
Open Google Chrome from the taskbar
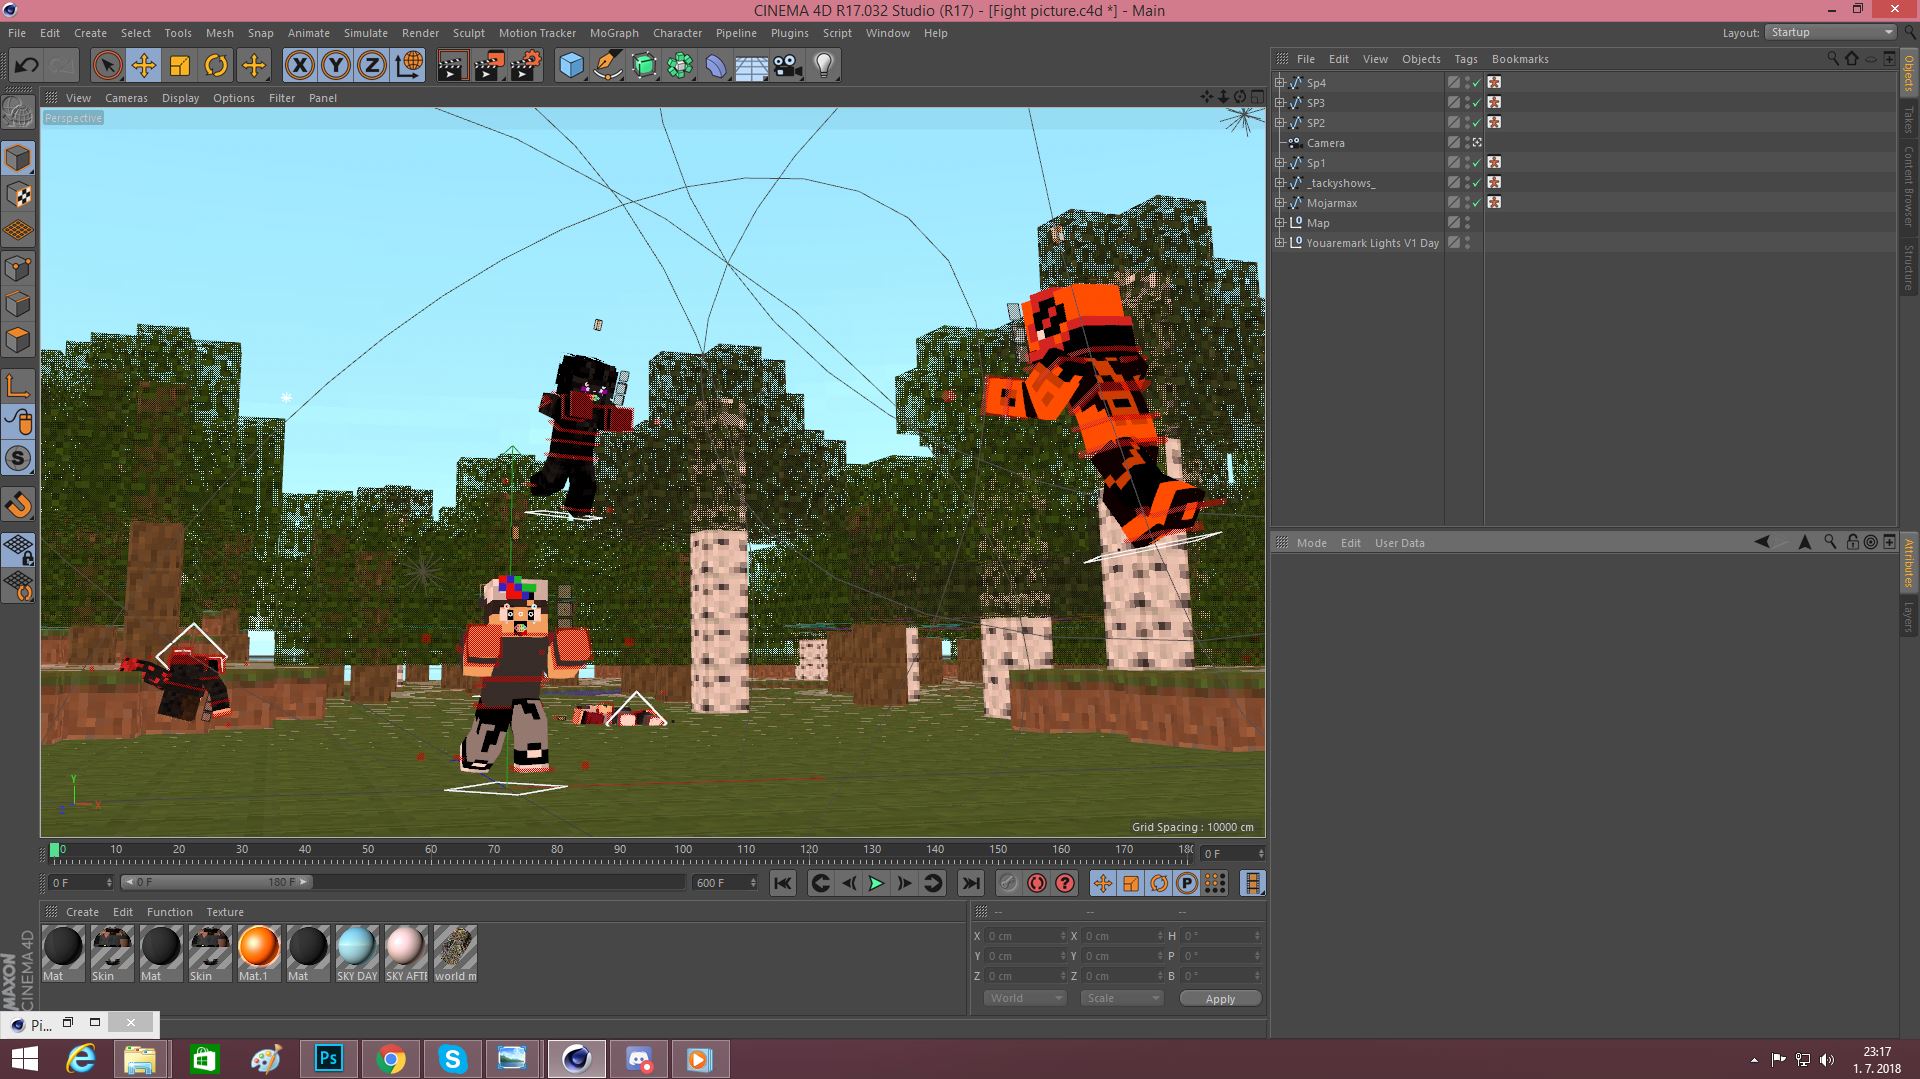pos(391,1059)
